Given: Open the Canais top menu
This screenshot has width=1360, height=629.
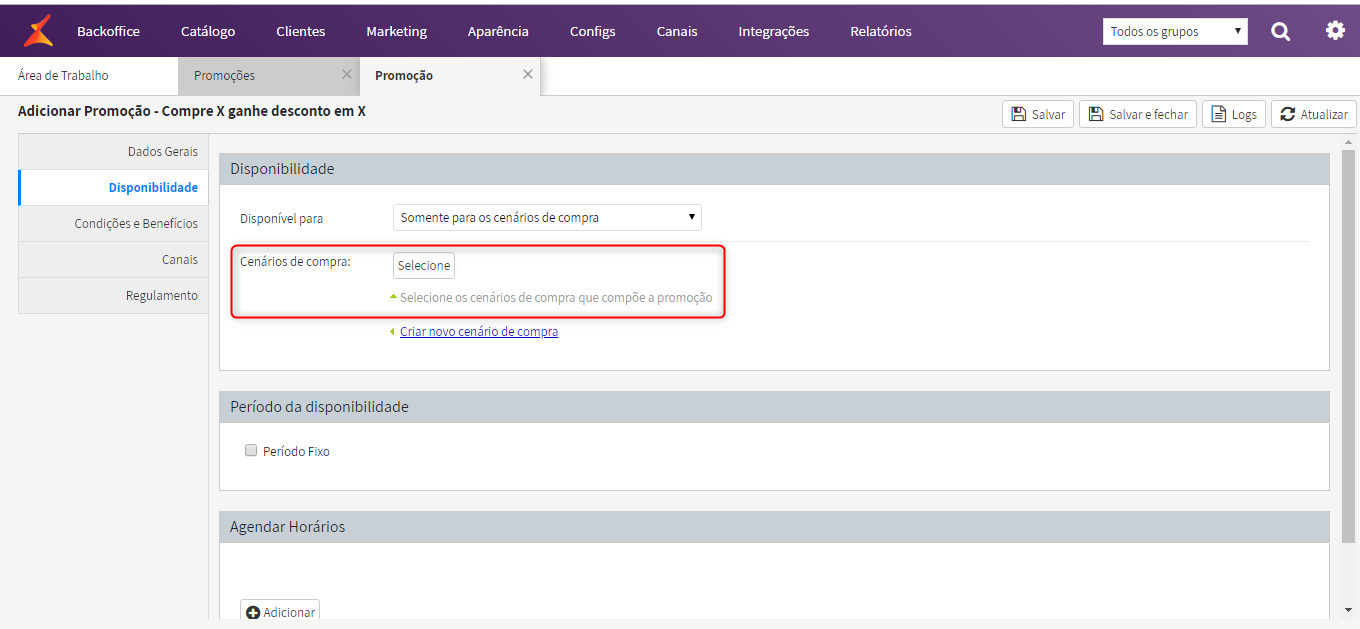Looking at the screenshot, I should (677, 31).
